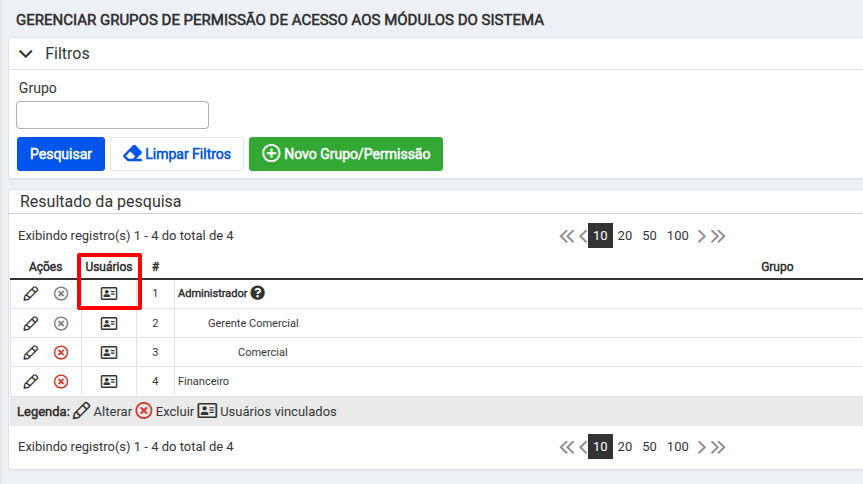Screen dimensions: 863x484
Task: Select 20 records per page at top
Action: click(625, 236)
